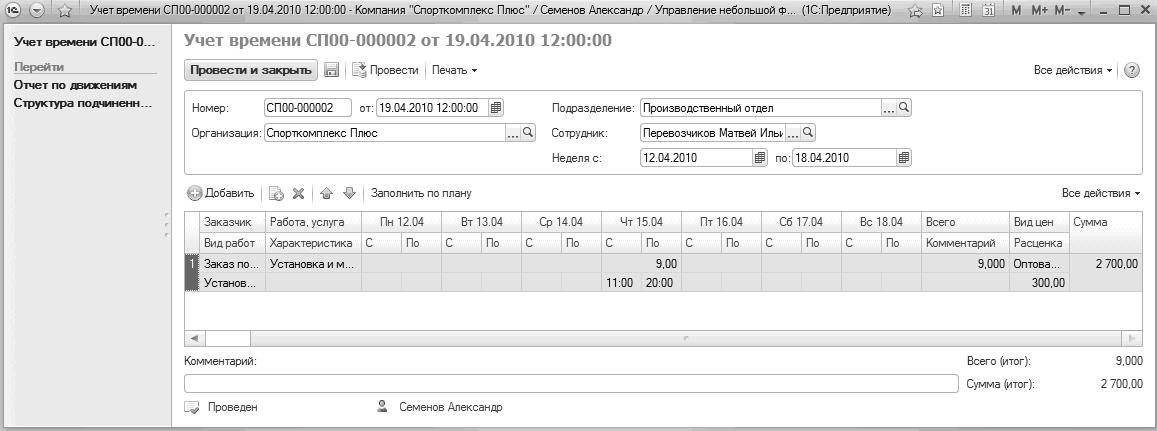Move row up with up arrow icon

coord(327,193)
